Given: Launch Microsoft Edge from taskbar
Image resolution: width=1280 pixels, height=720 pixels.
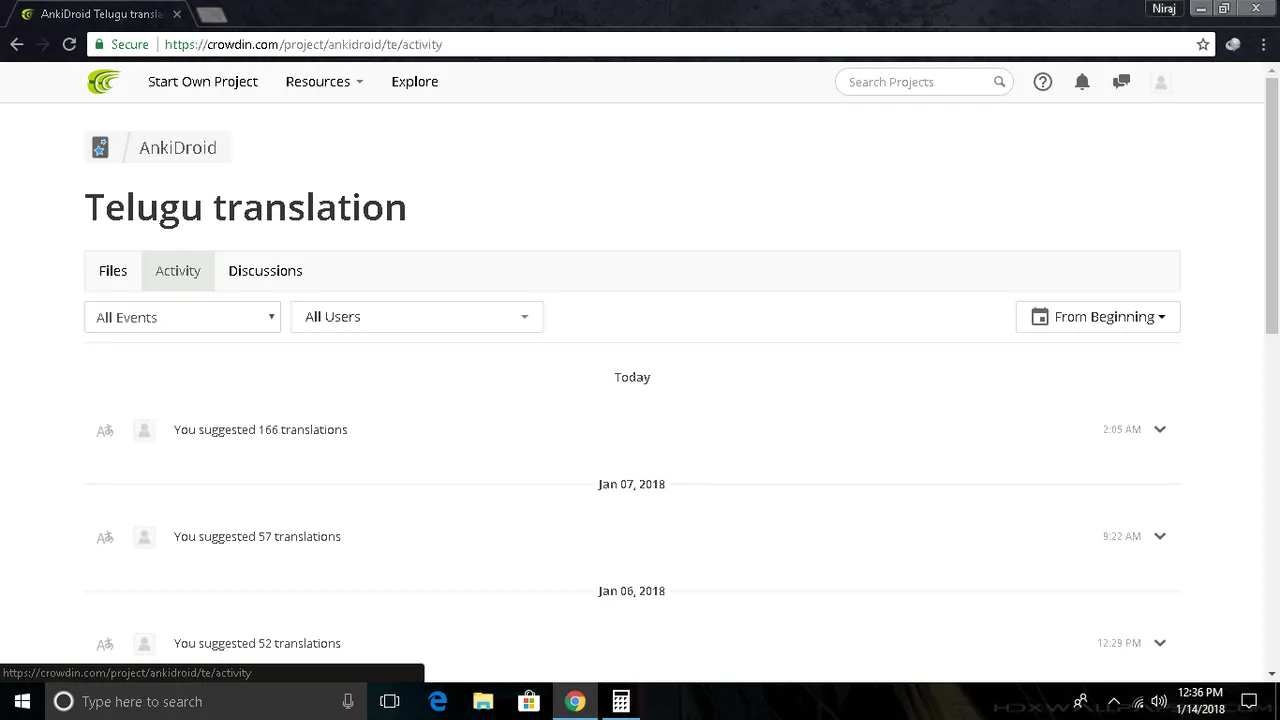Looking at the screenshot, I should (437, 701).
